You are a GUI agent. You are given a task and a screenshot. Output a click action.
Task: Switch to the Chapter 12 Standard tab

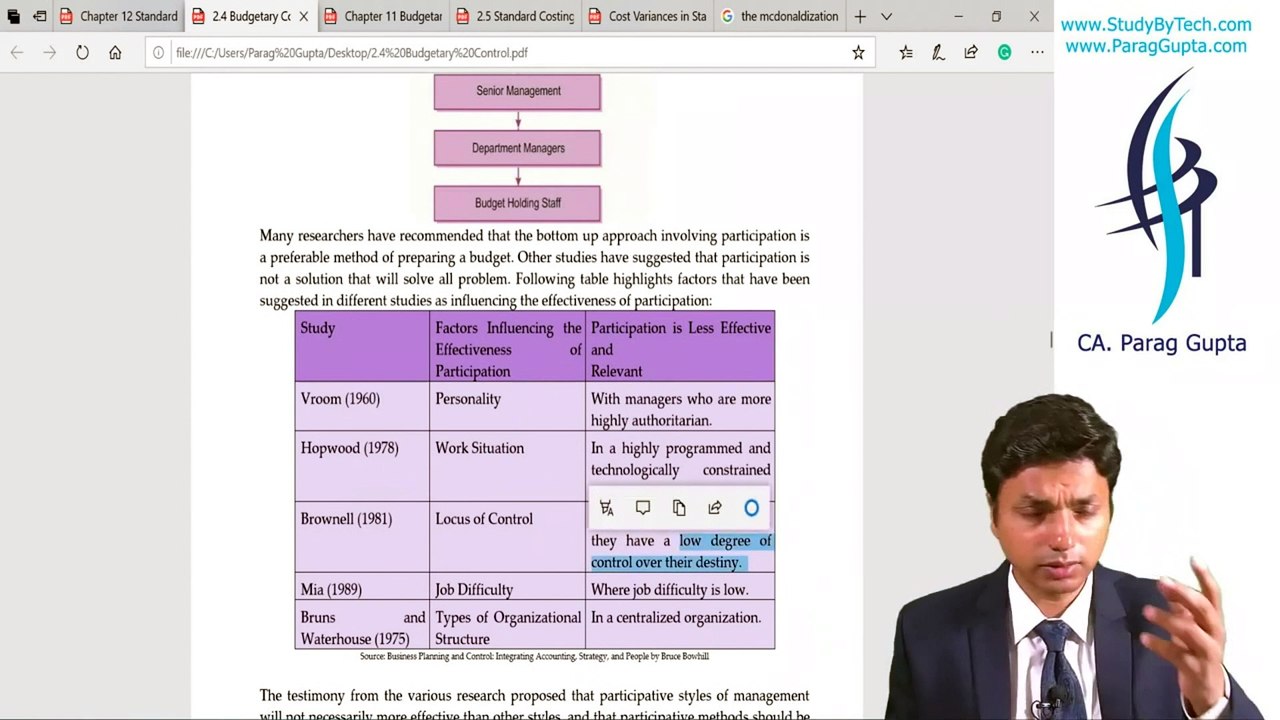(119, 16)
